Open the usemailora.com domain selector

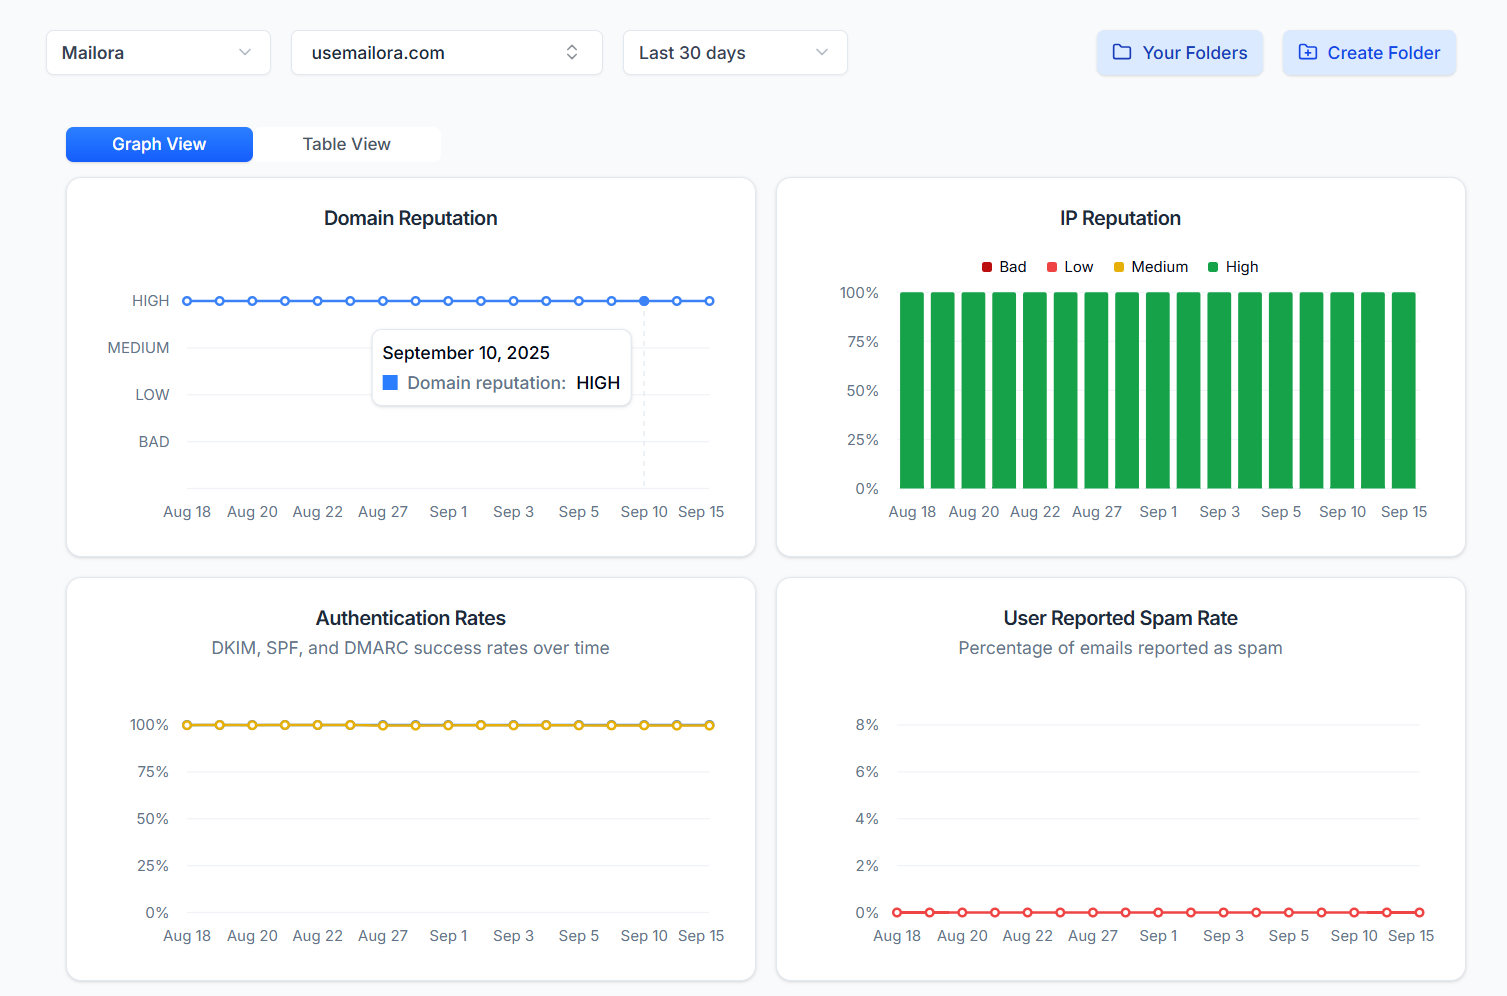click(446, 52)
